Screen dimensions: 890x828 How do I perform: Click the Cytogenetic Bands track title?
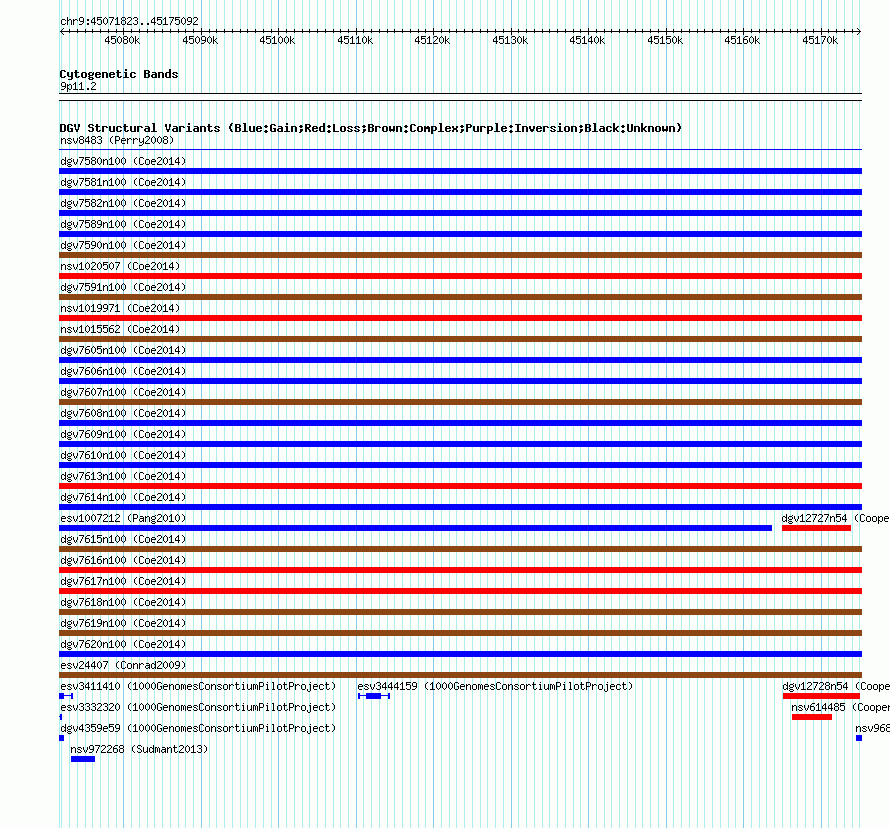(119, 74)
